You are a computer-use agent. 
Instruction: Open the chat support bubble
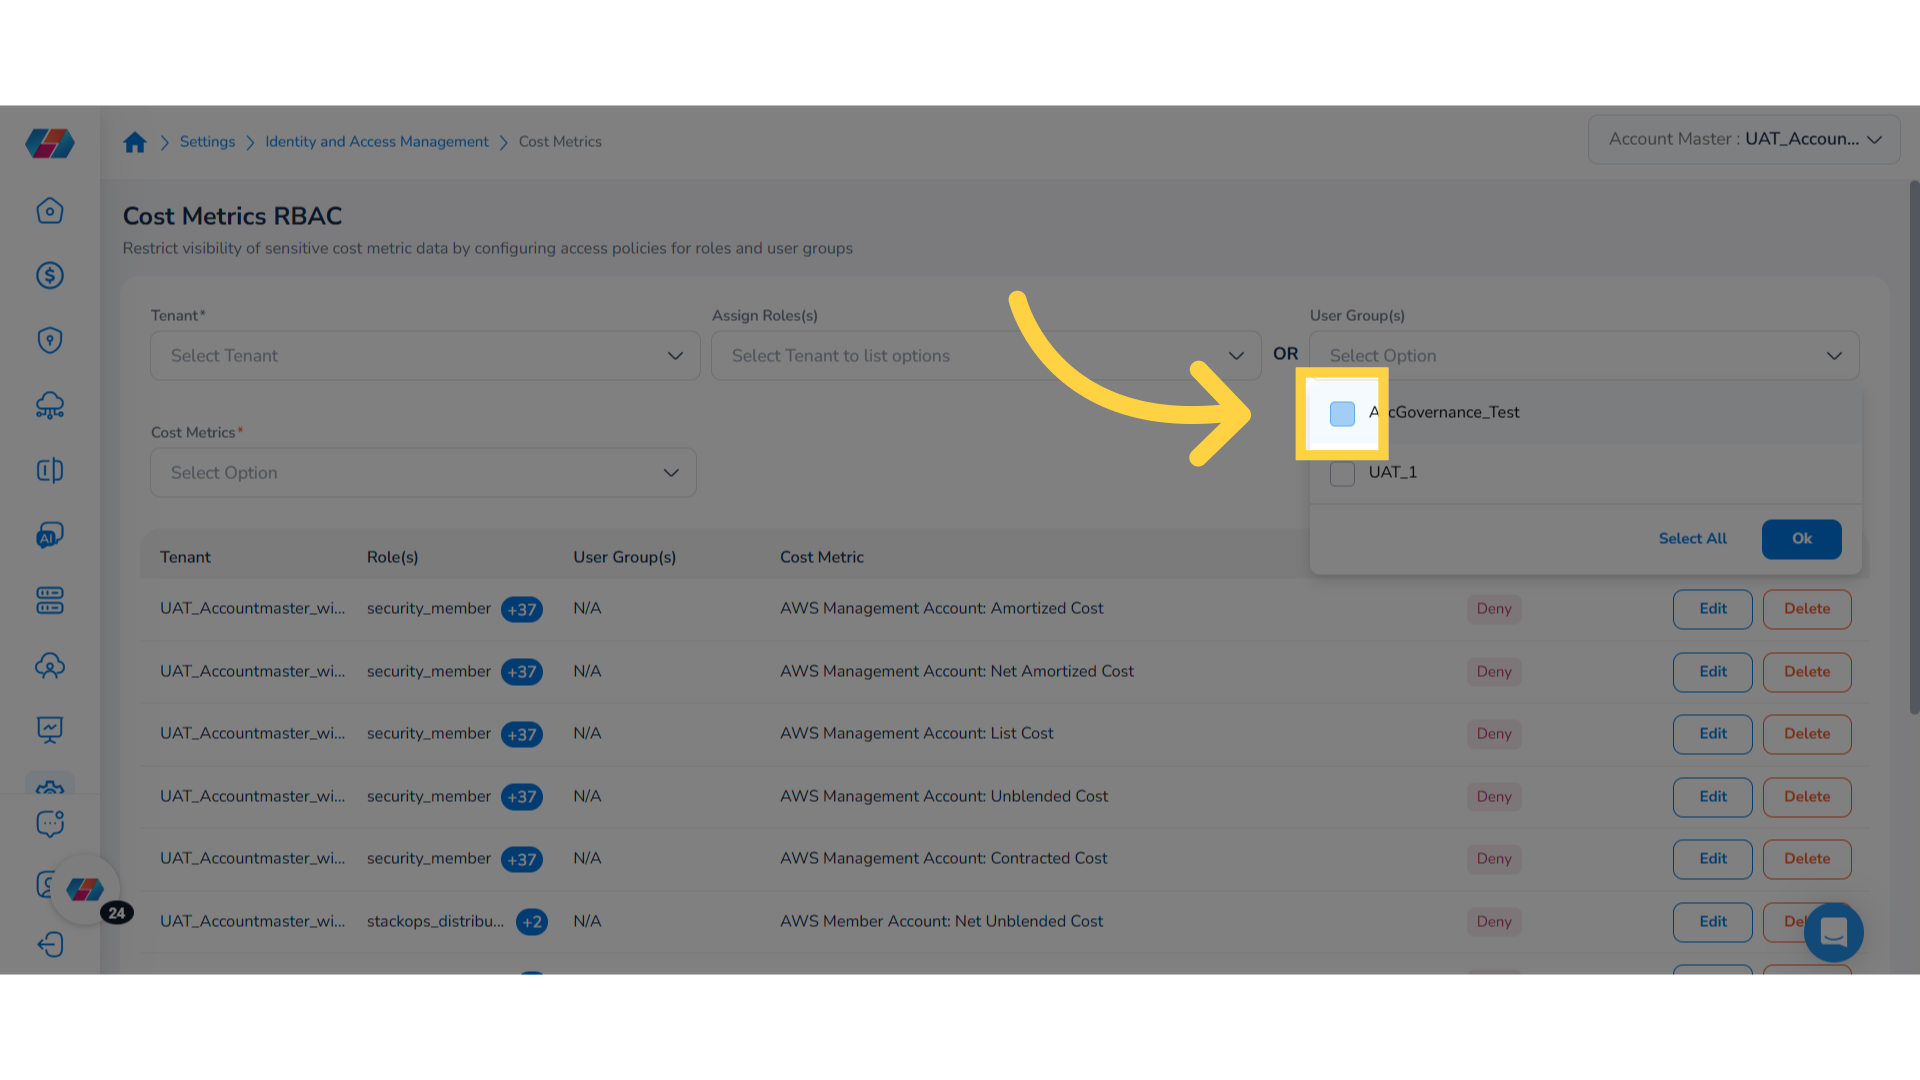(1833, 932)
